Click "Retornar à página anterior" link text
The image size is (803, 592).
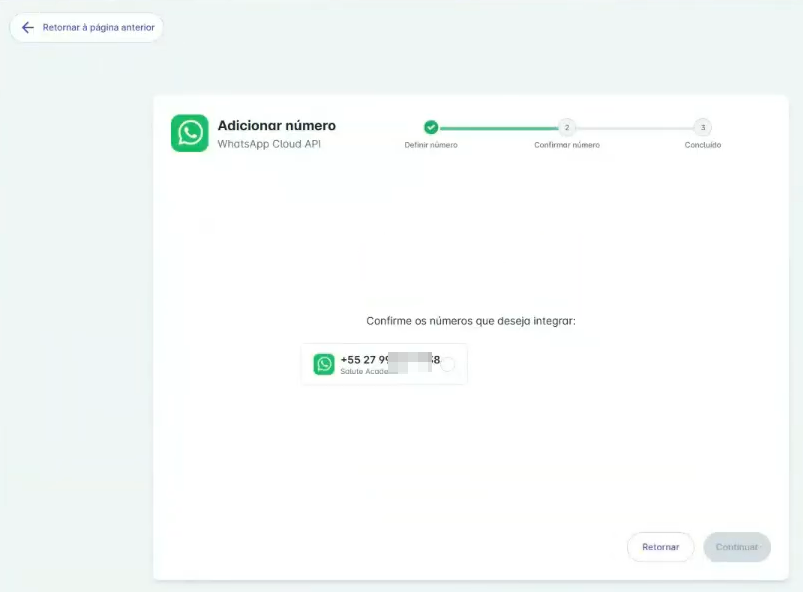[x=98, y=28]
